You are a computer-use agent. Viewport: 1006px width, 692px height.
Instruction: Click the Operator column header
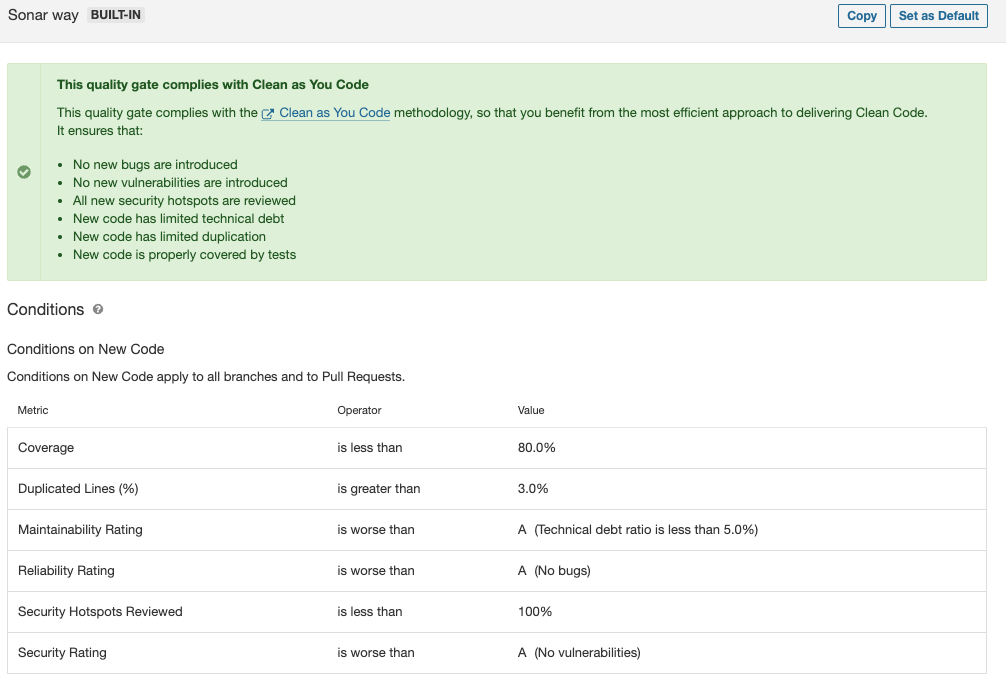click(x=359, y=410)
